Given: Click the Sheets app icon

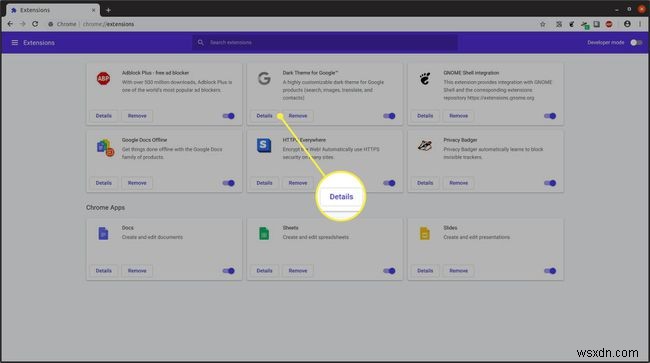Looking at the screenshot, I should tap(264, 233).
